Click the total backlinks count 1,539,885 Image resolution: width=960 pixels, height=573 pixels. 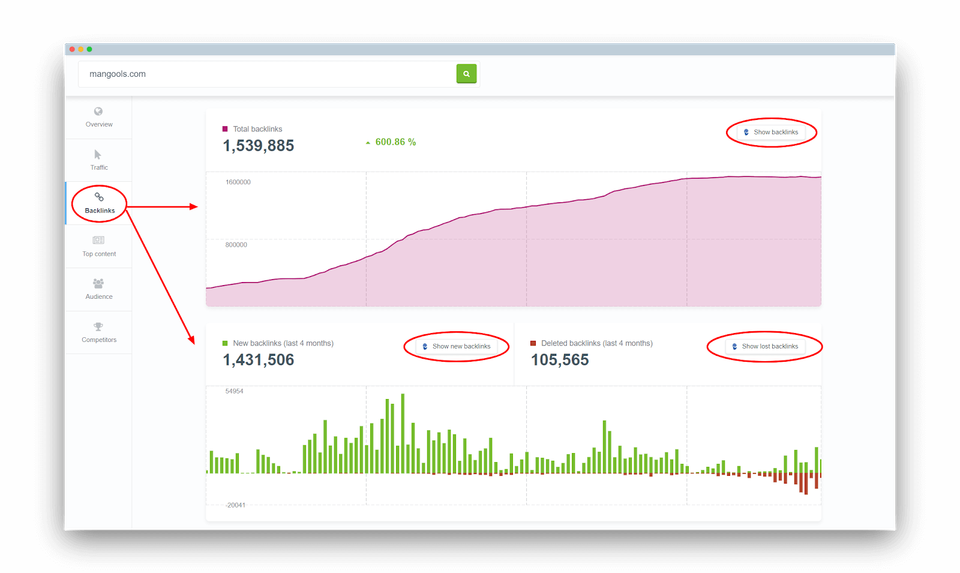(258, 146)
